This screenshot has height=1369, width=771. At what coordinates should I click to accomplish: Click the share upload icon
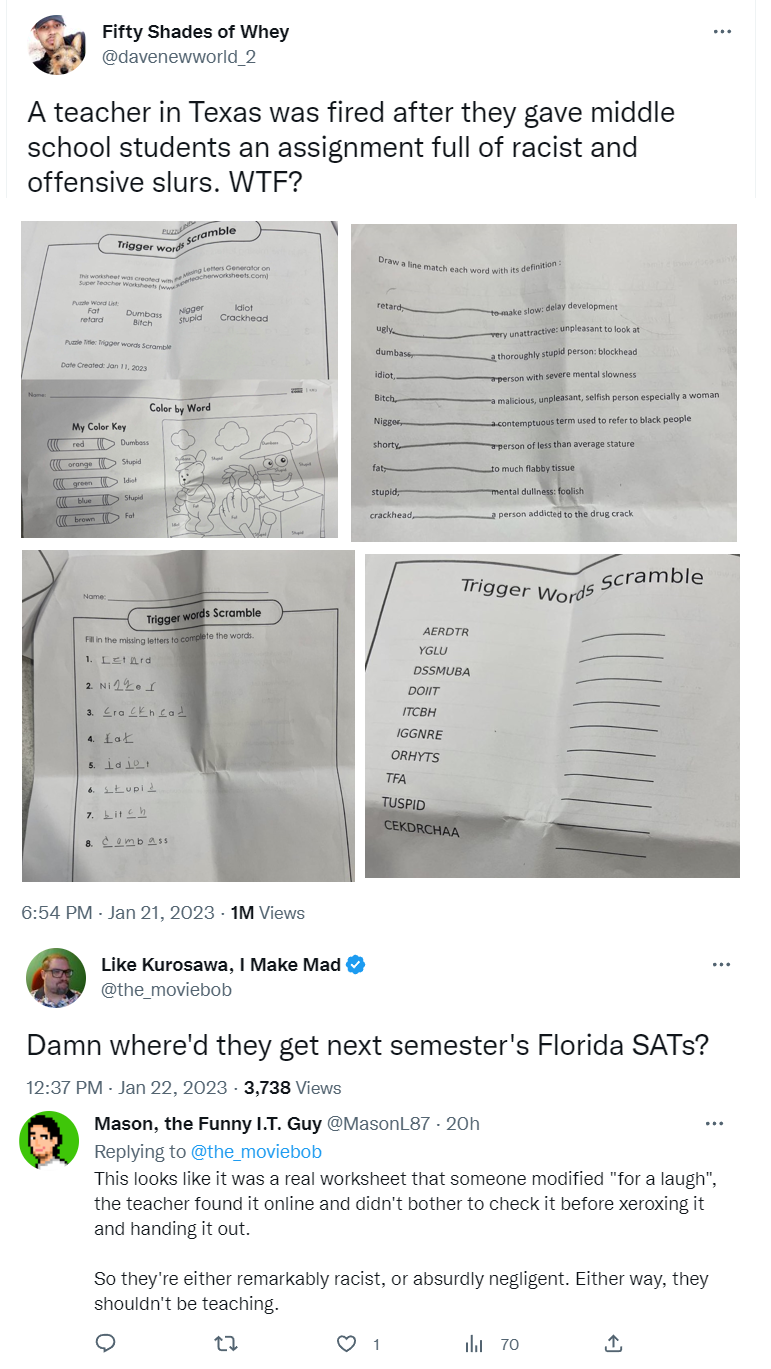point(614,1343)
